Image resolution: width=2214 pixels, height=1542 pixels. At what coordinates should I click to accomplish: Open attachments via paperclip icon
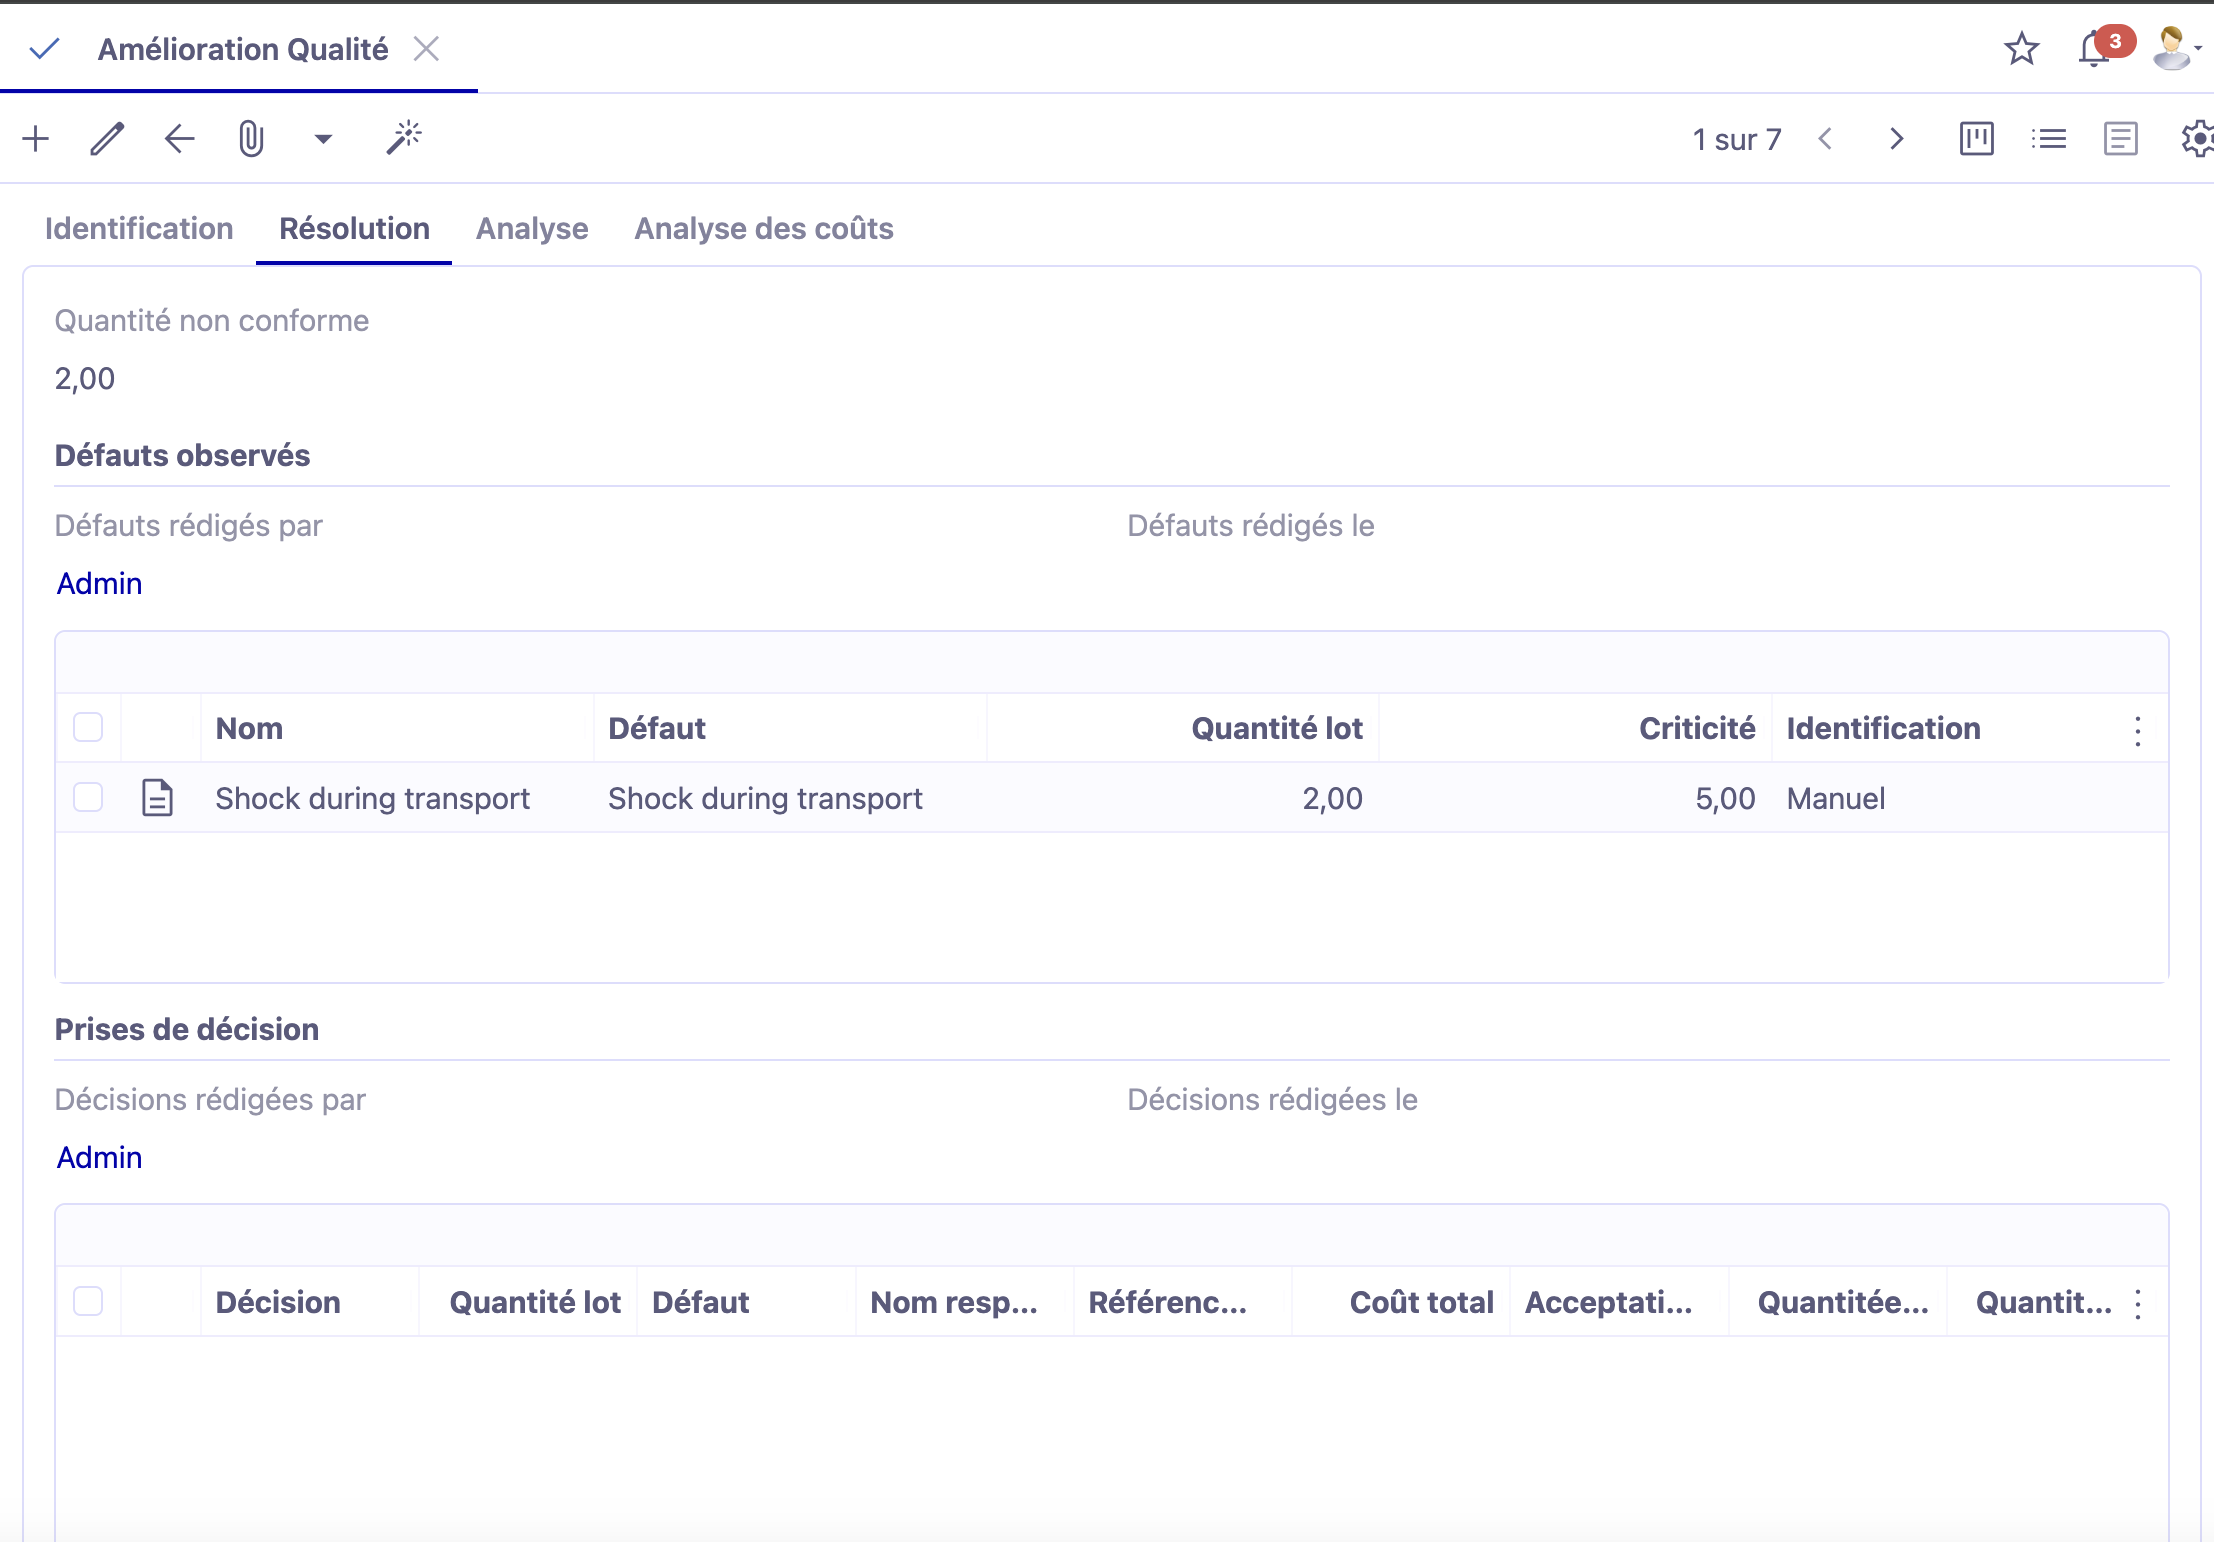251,139
